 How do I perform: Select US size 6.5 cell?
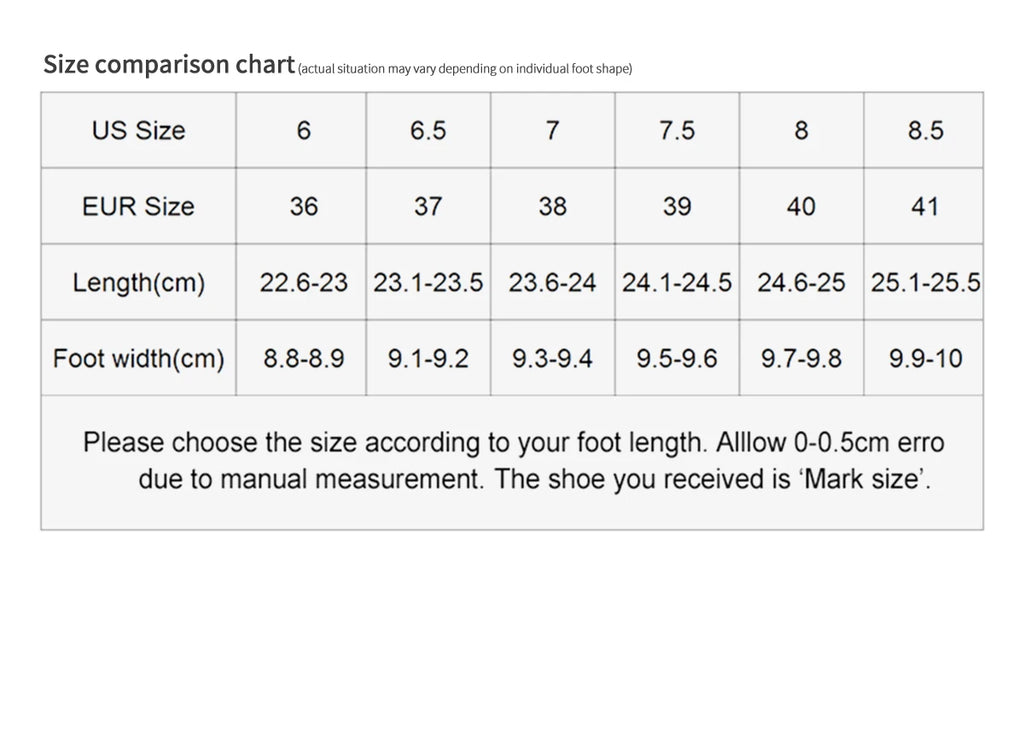pos(428,130)
